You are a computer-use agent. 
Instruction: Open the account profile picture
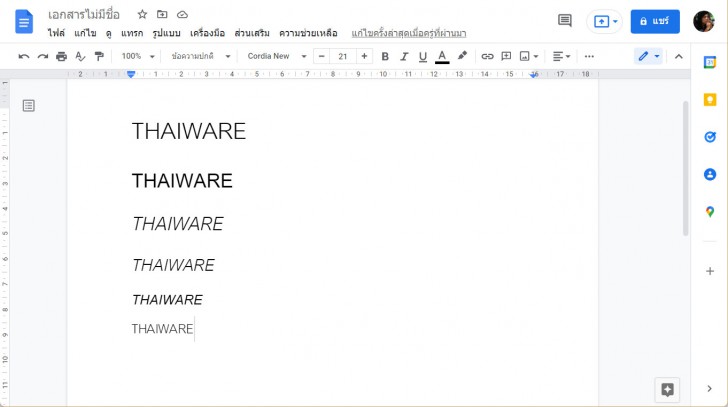[x=704, y=21]
